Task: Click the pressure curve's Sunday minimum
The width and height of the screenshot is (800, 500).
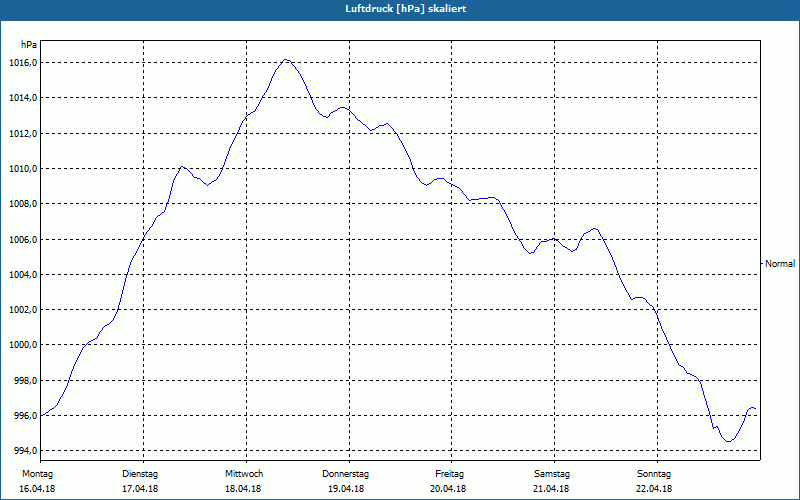Action: [728, 441]
